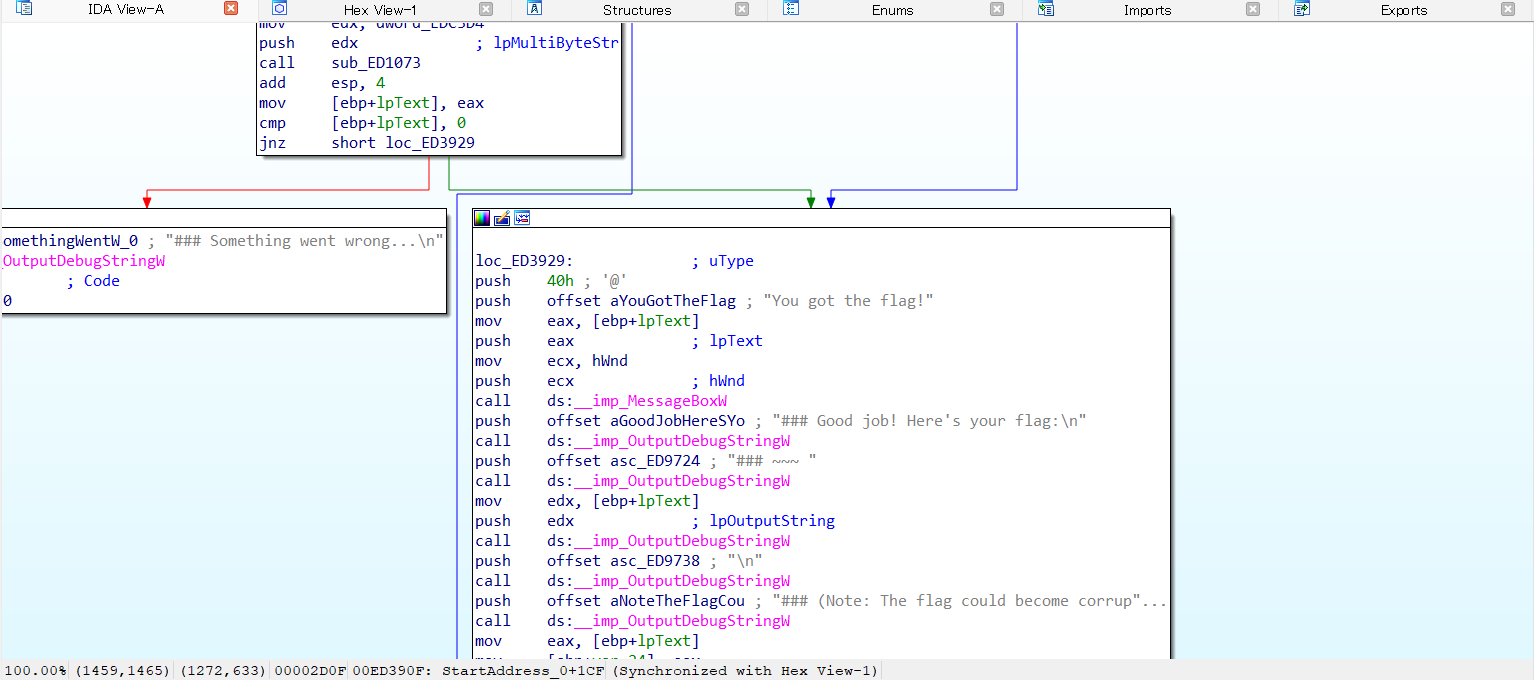
Task: Select the loc_ED3929: label
Action: [524, 261]
